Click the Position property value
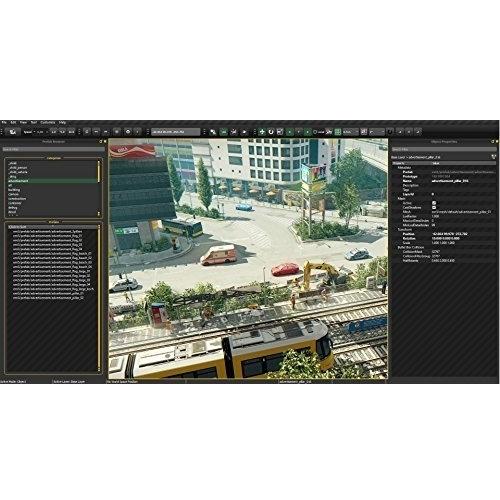This screenshot has height=500, width=500. coord(450,234)
